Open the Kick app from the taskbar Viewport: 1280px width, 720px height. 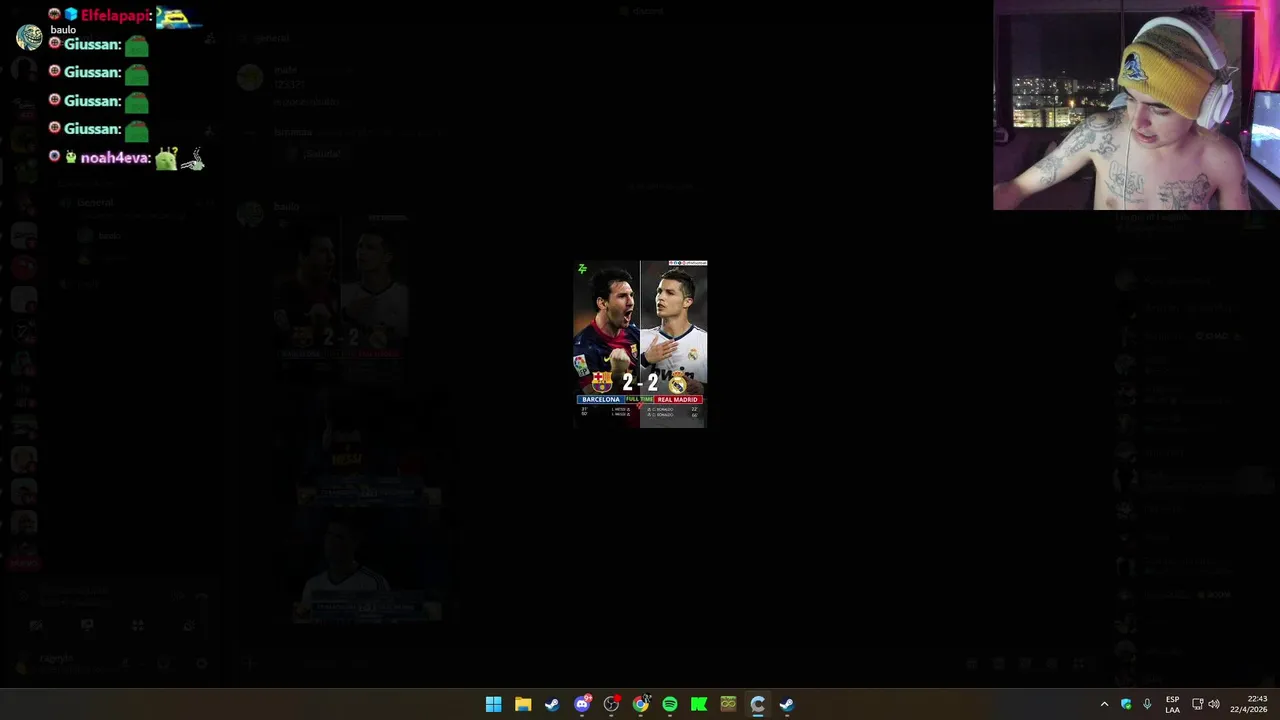699,704
